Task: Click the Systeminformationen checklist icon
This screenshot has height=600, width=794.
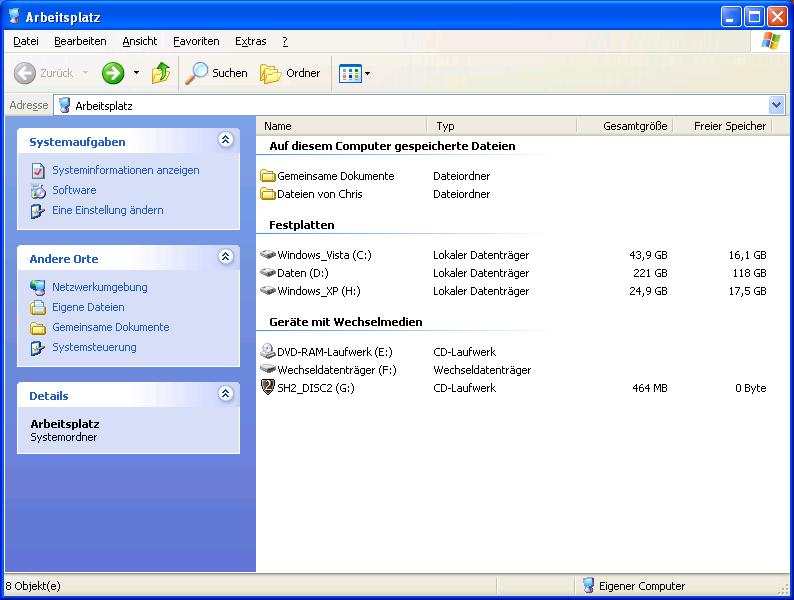Action: (38, 171)
